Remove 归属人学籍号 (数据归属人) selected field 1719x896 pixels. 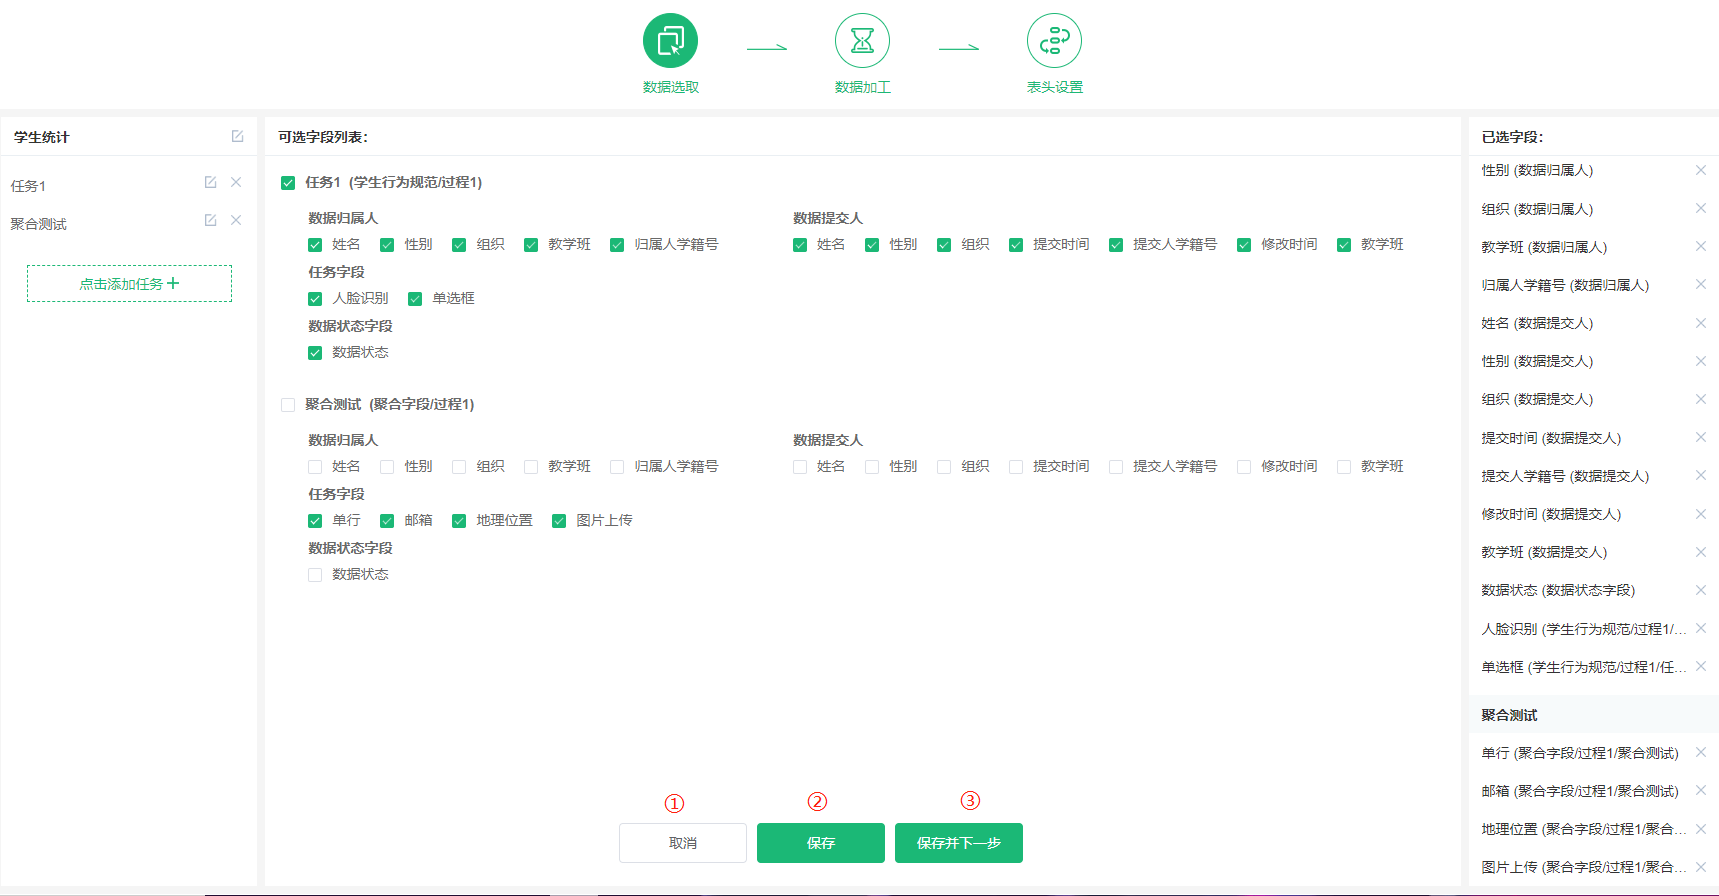pos(1700,284)
